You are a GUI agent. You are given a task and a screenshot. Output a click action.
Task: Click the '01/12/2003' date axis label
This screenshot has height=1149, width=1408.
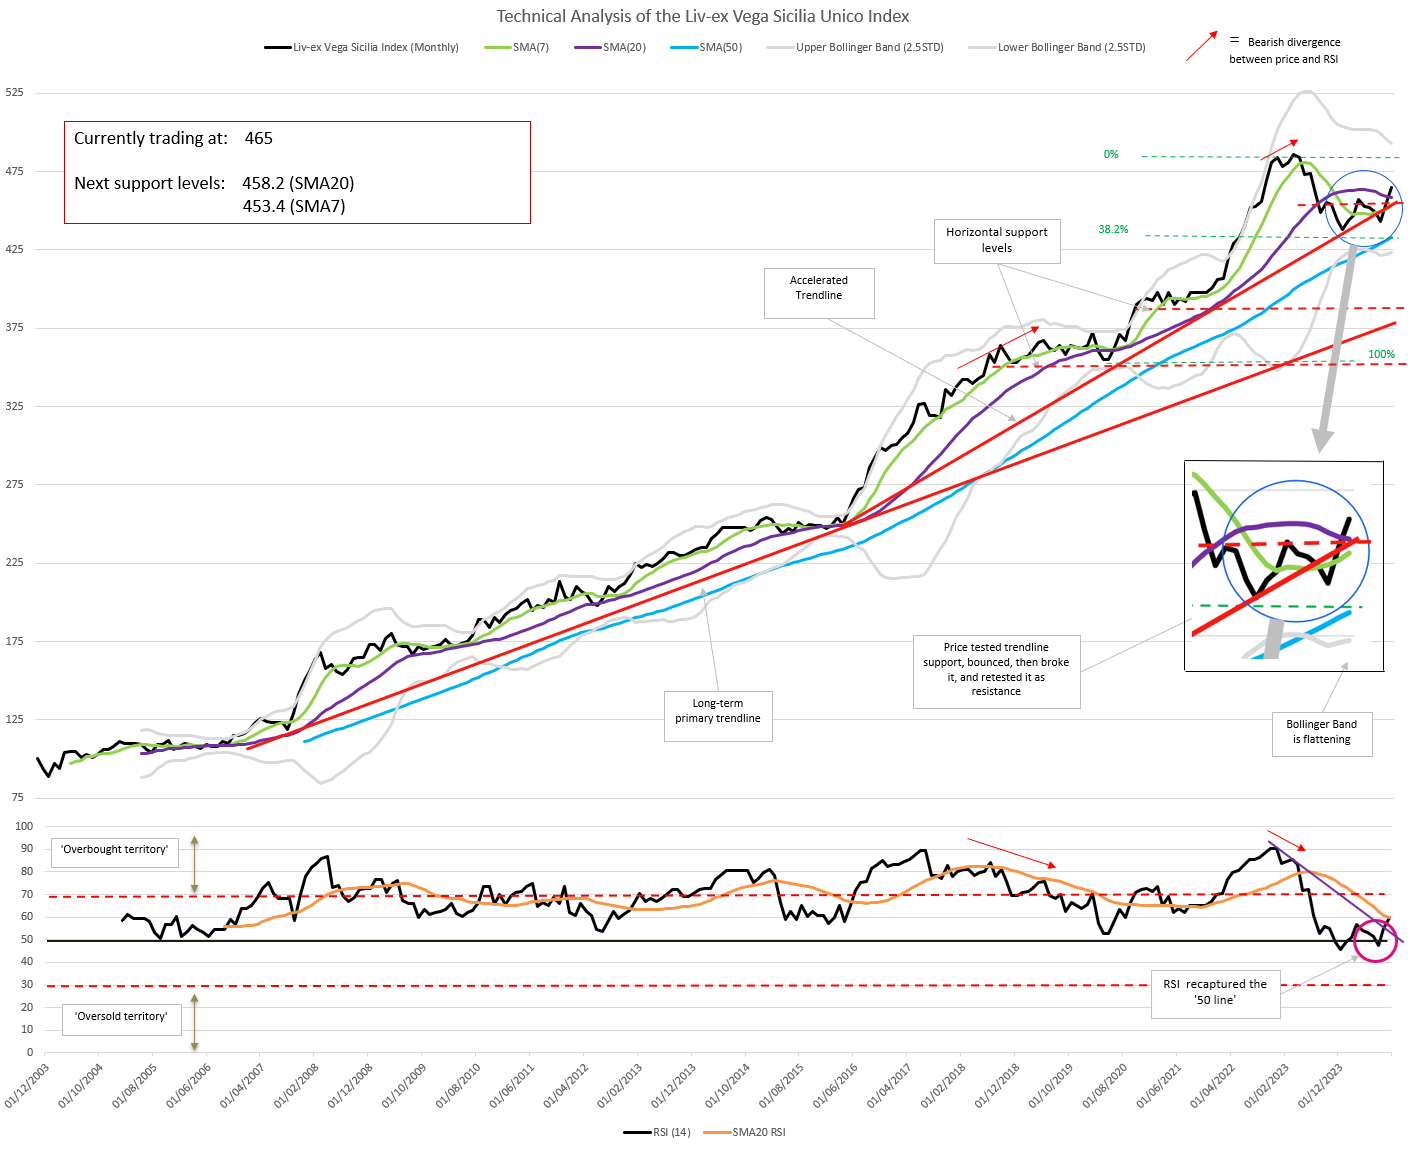click(x=27, y=1085)
